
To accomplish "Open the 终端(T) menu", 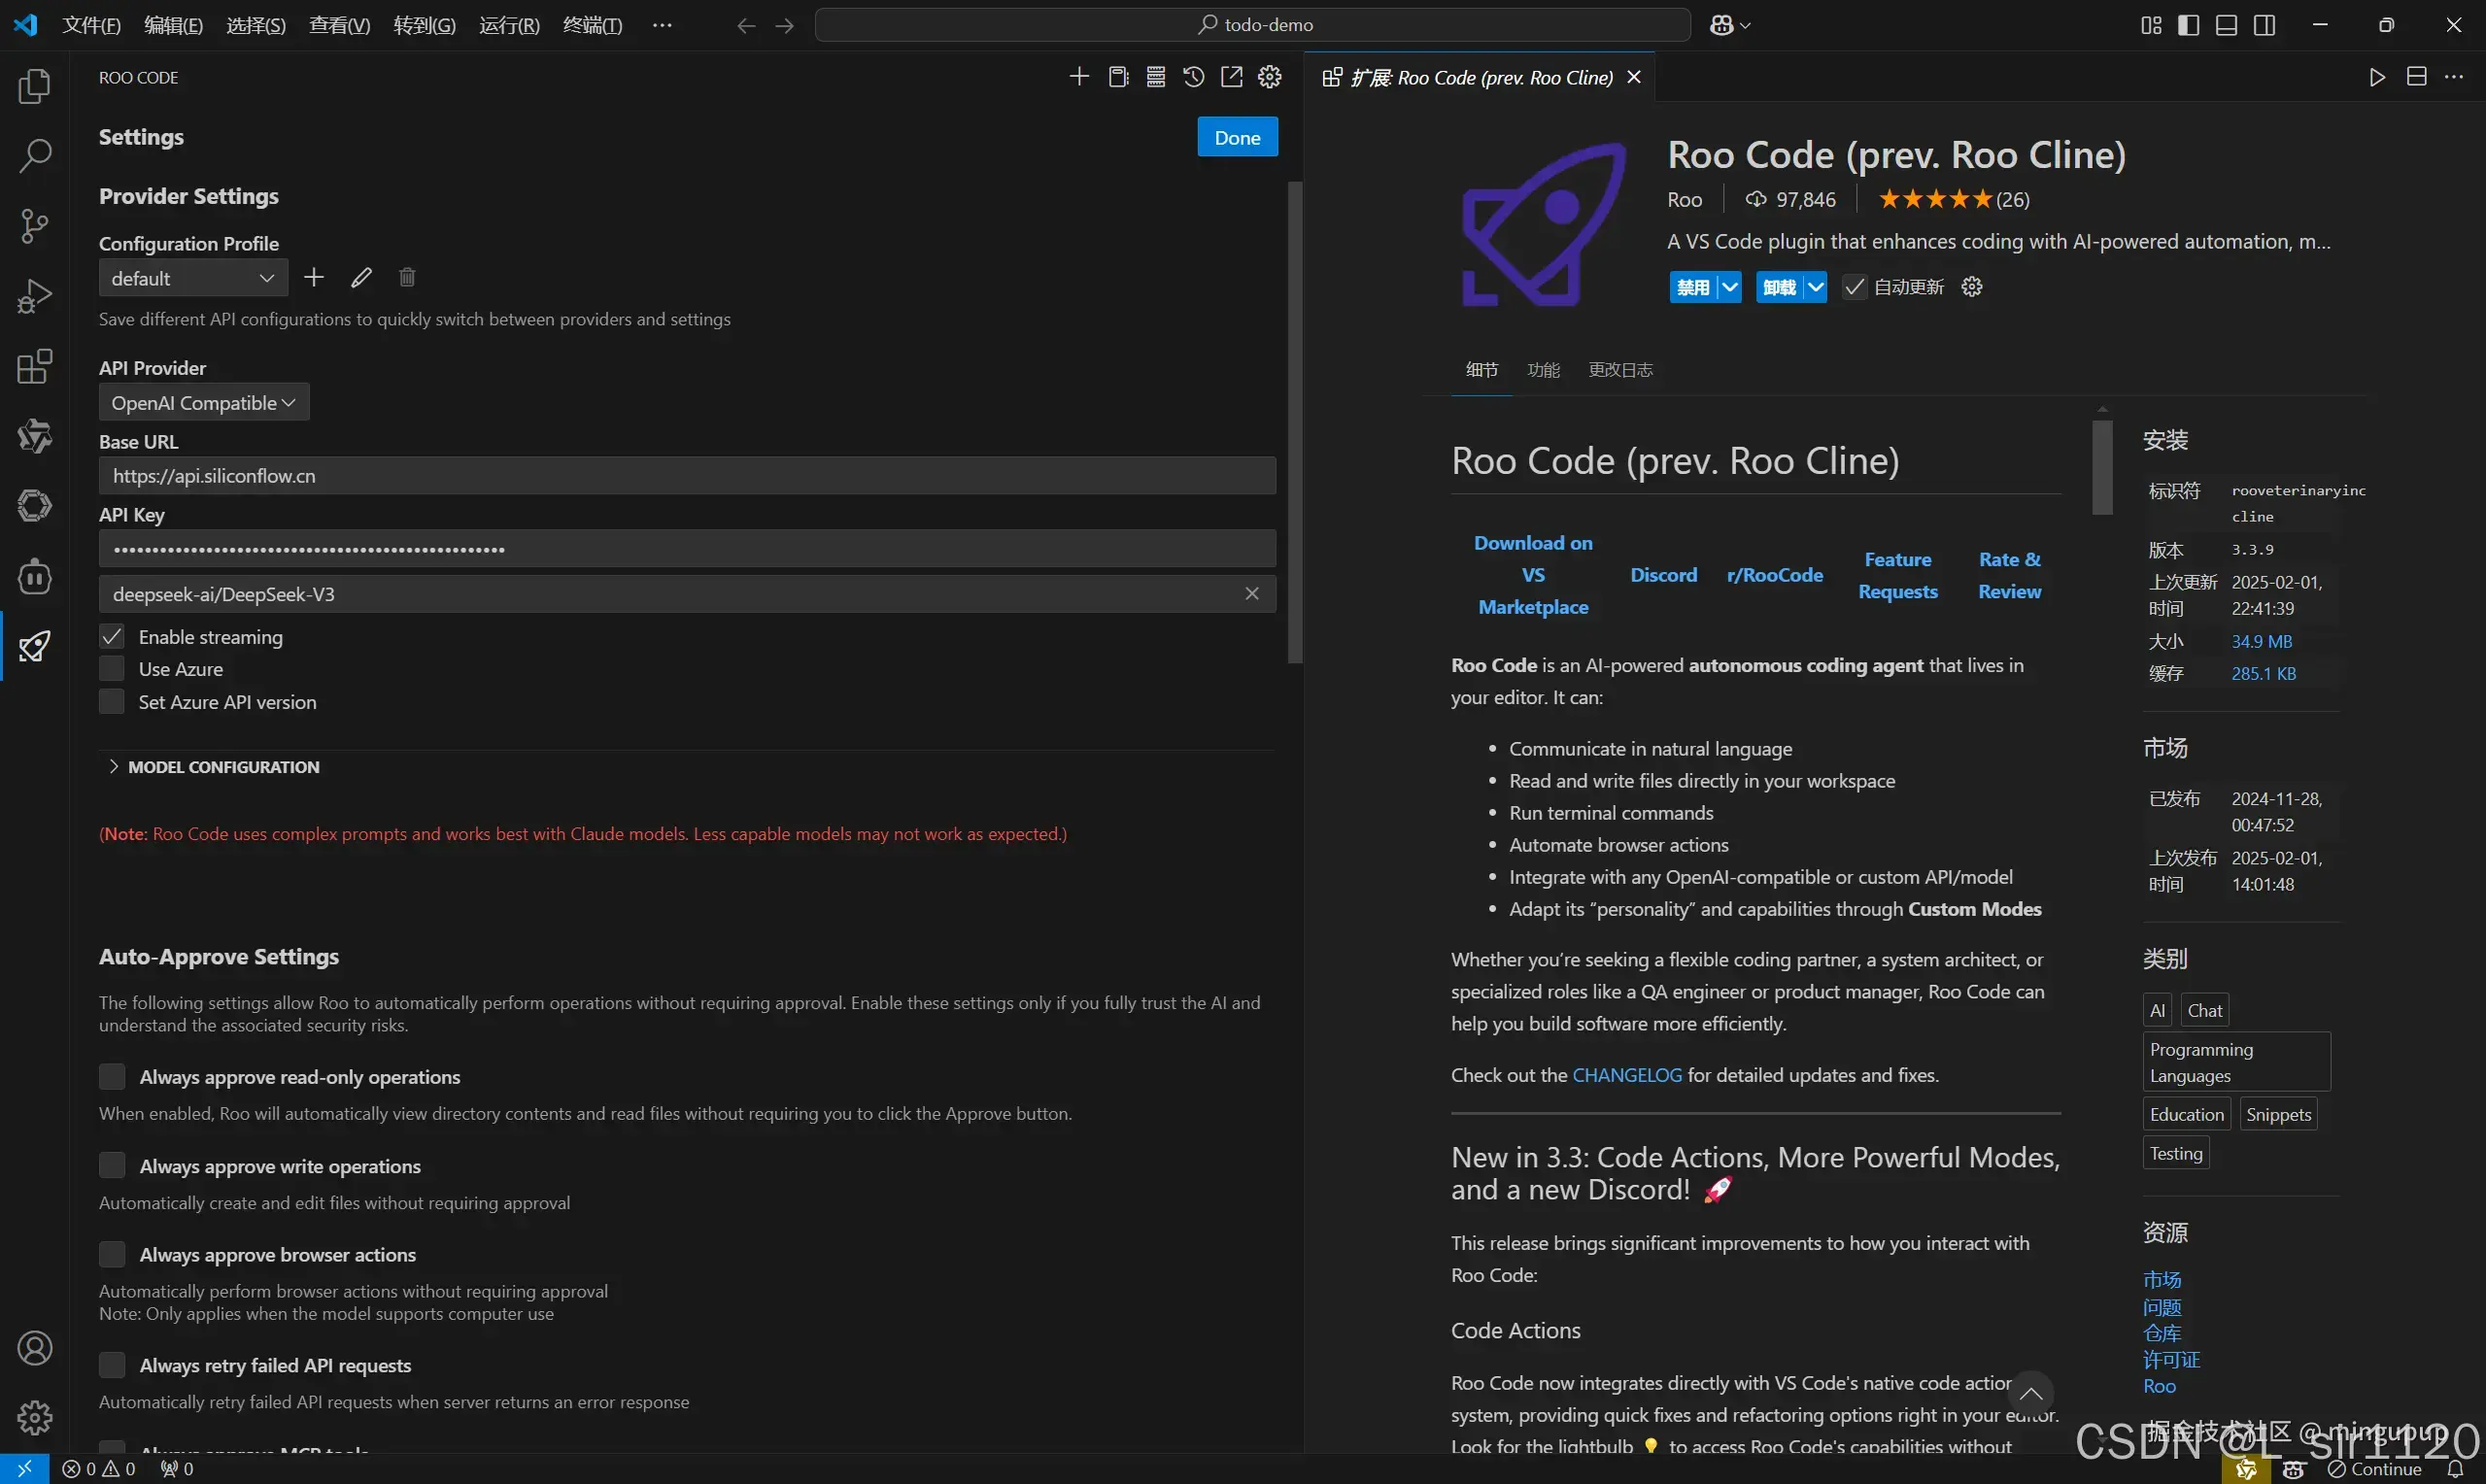I will point(592,25).
